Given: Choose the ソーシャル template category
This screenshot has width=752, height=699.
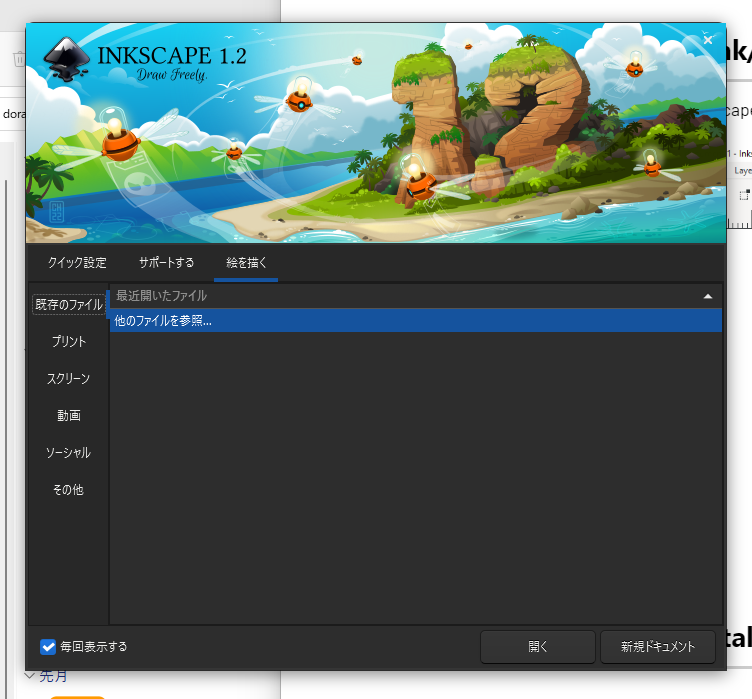Looking at the screenshot, I should pyautogui.click(x=69, y=452).
